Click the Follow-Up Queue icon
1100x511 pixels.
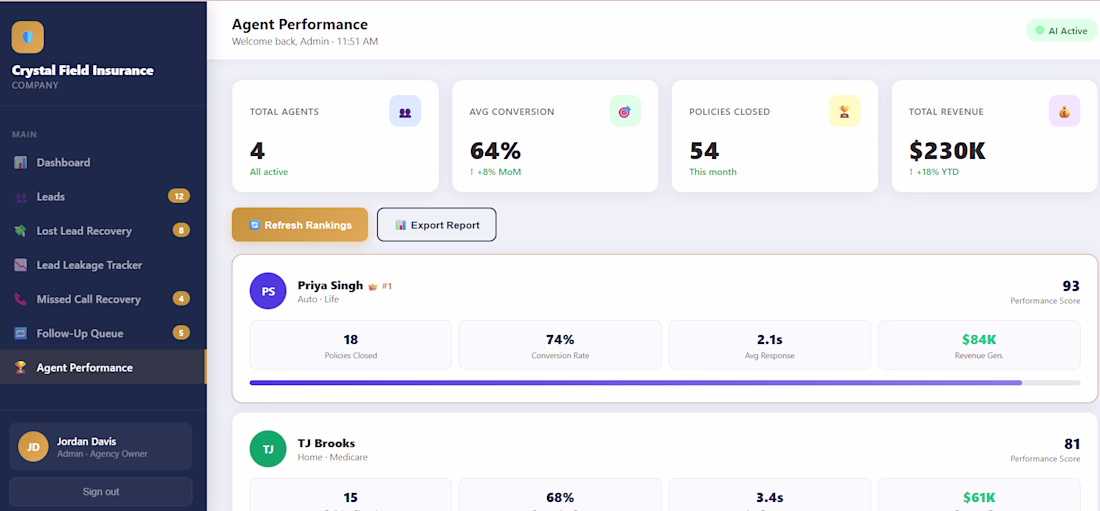click(20, 333)
